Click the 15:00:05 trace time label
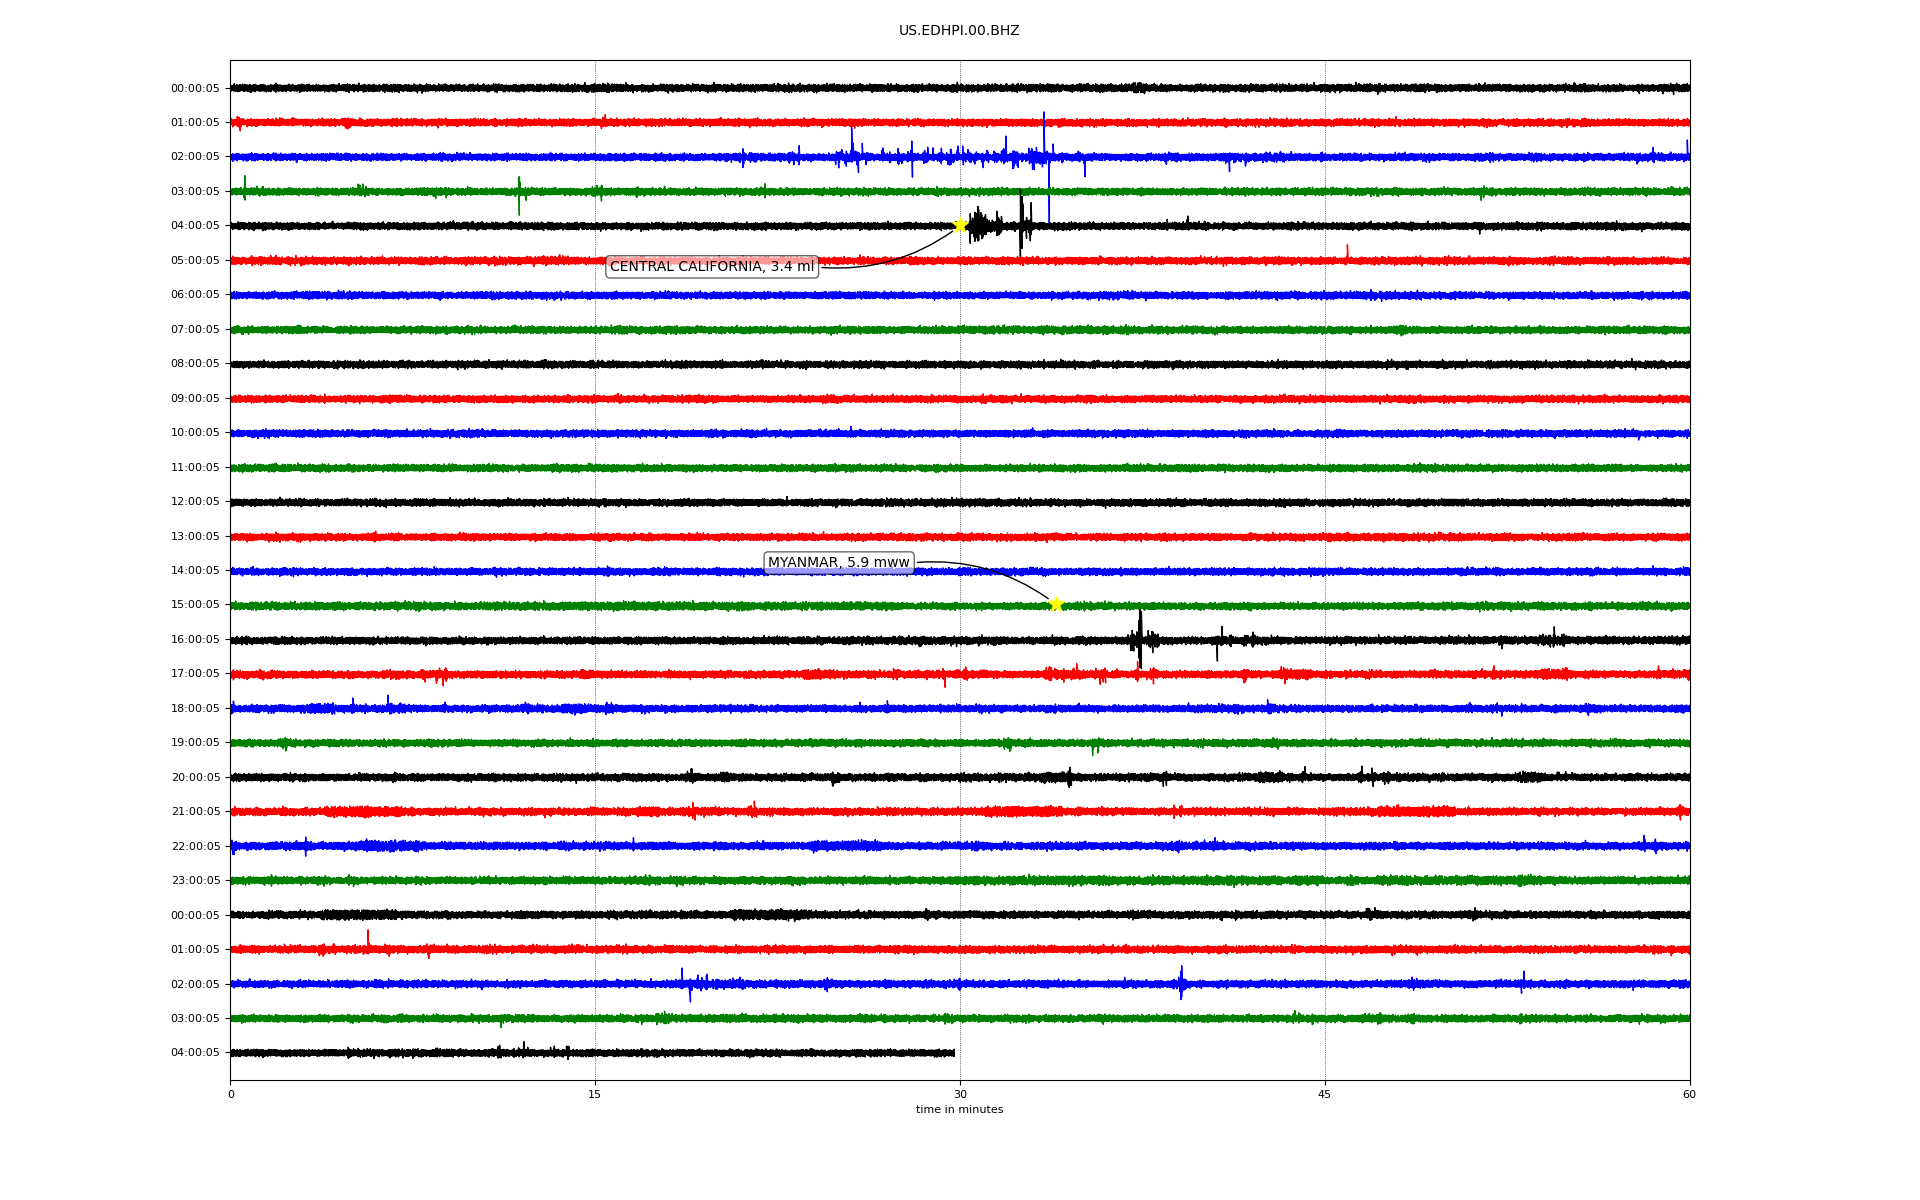The width and height of the screenshot is (1920, 1200). (195, 605)
